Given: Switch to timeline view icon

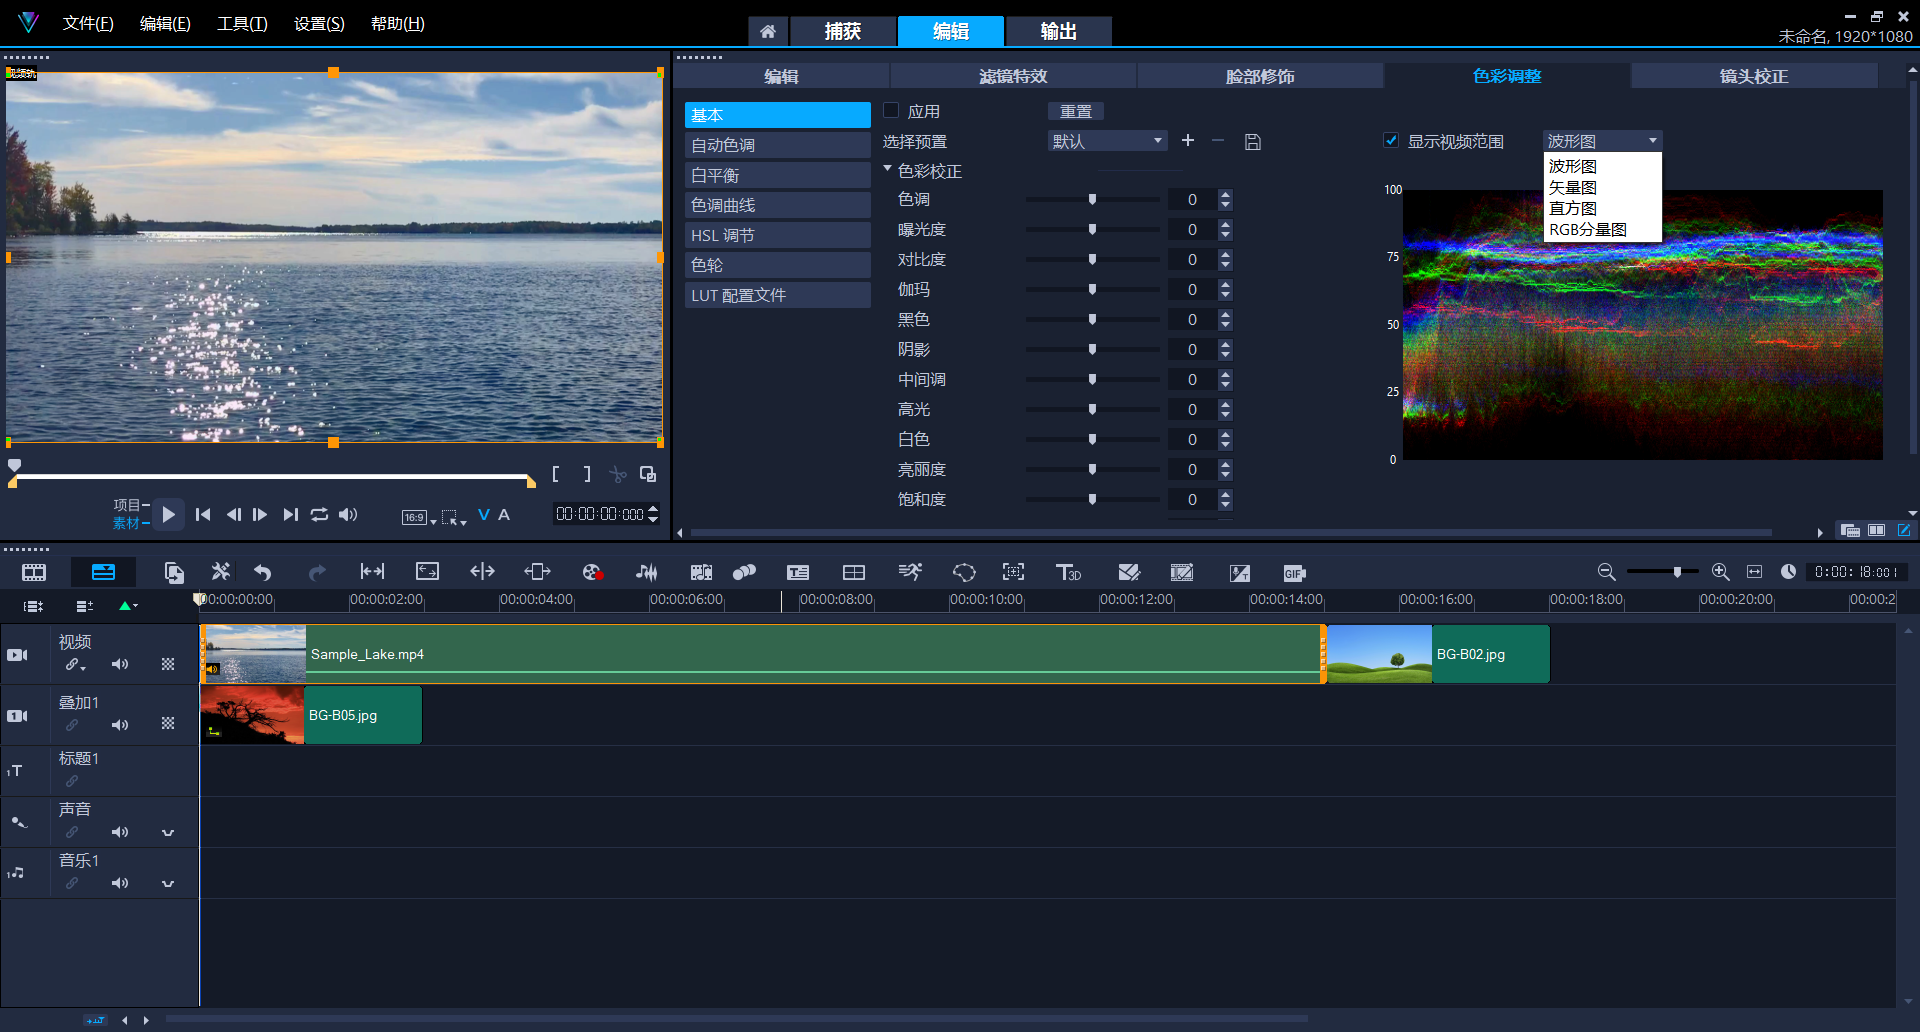Looking at the screenshot, I should click(x=103, y=572).
